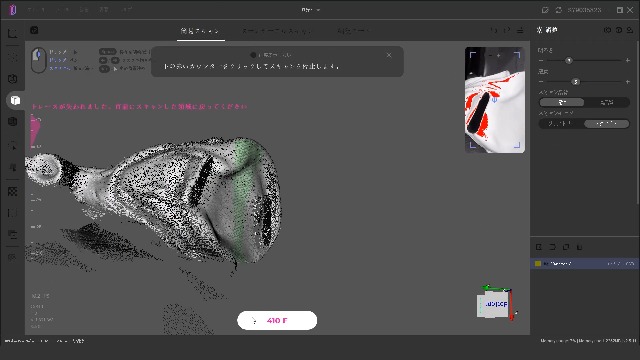Open the info circle icon in adjust panel header
The width and height of the screenshot is (640, 360).
coord(619,30)
